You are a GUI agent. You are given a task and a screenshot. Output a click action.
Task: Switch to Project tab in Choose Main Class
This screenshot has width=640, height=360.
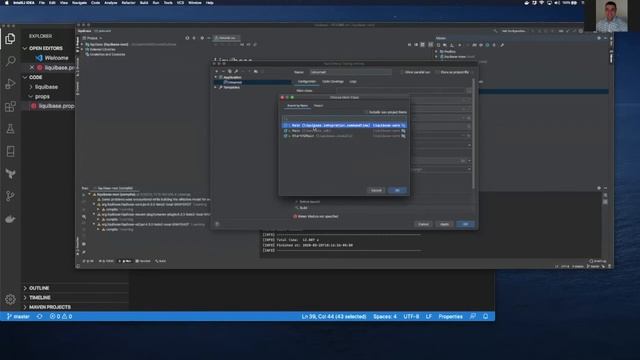coord(318,106)
